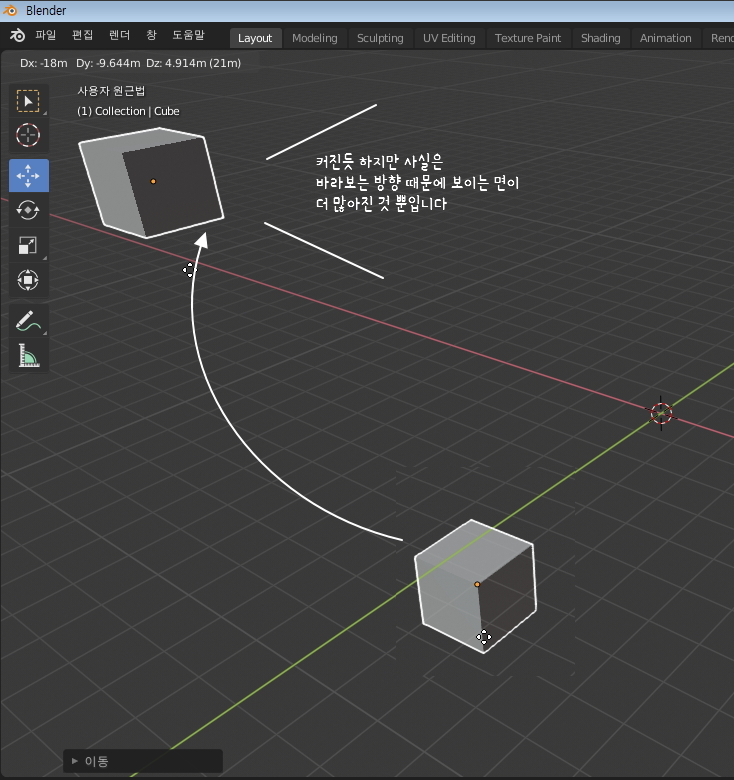Viewport: 734px width, 780px height.
Task: Select the Move tool
Action: click(28, 176)
